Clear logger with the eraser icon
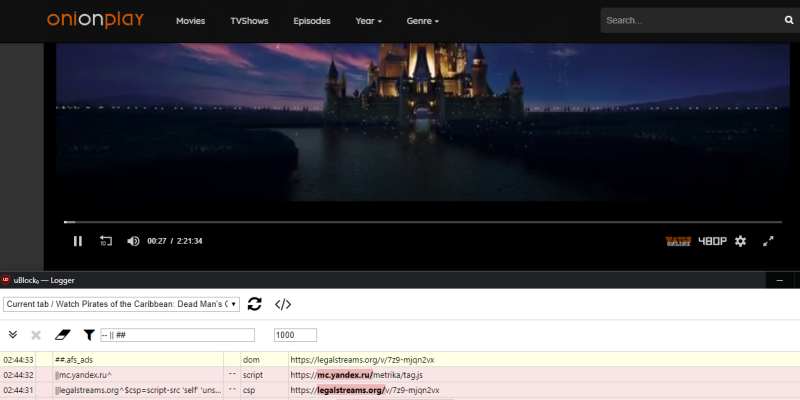The image size is (800, 400). point(62,335)
